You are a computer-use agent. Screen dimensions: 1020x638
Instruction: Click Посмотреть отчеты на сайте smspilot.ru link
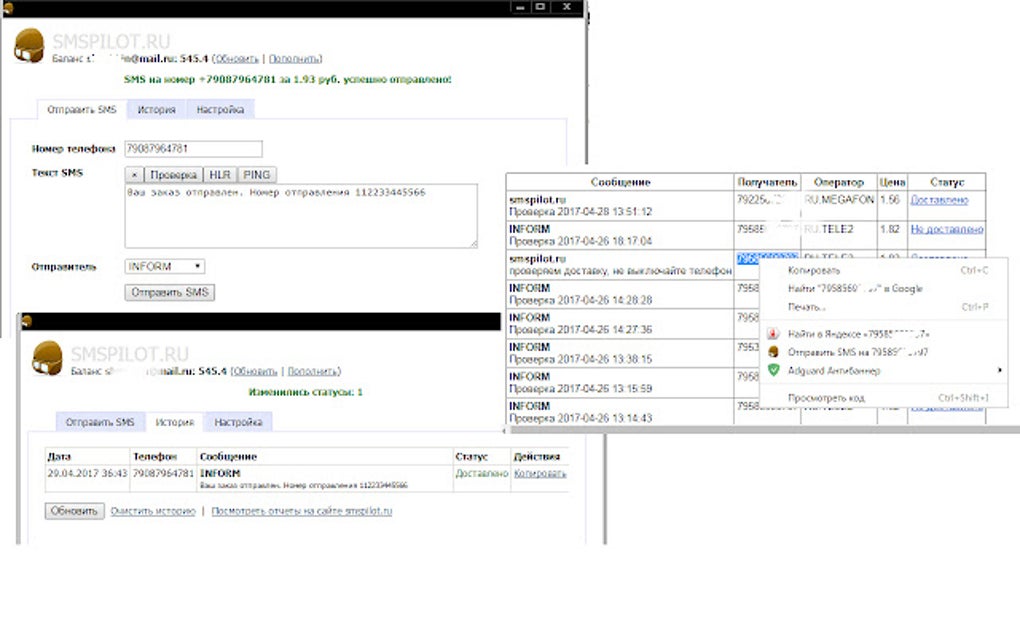point(302,511)
